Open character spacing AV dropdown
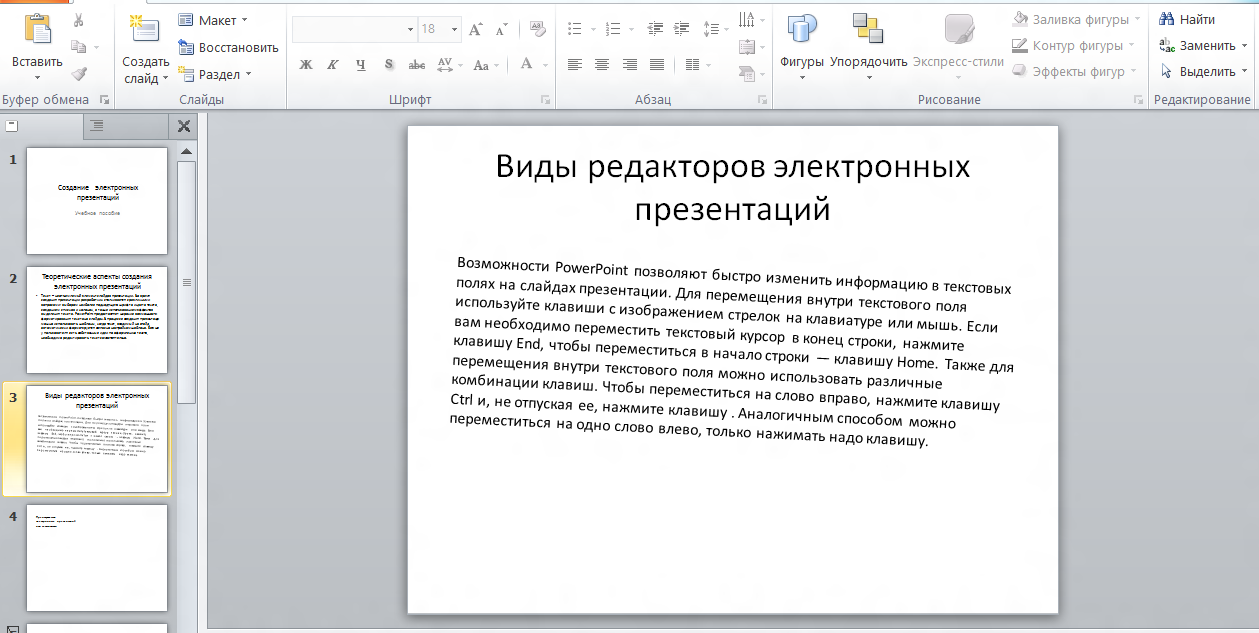Viewport: 1259px width, 633px height. (x=449, y=65)
